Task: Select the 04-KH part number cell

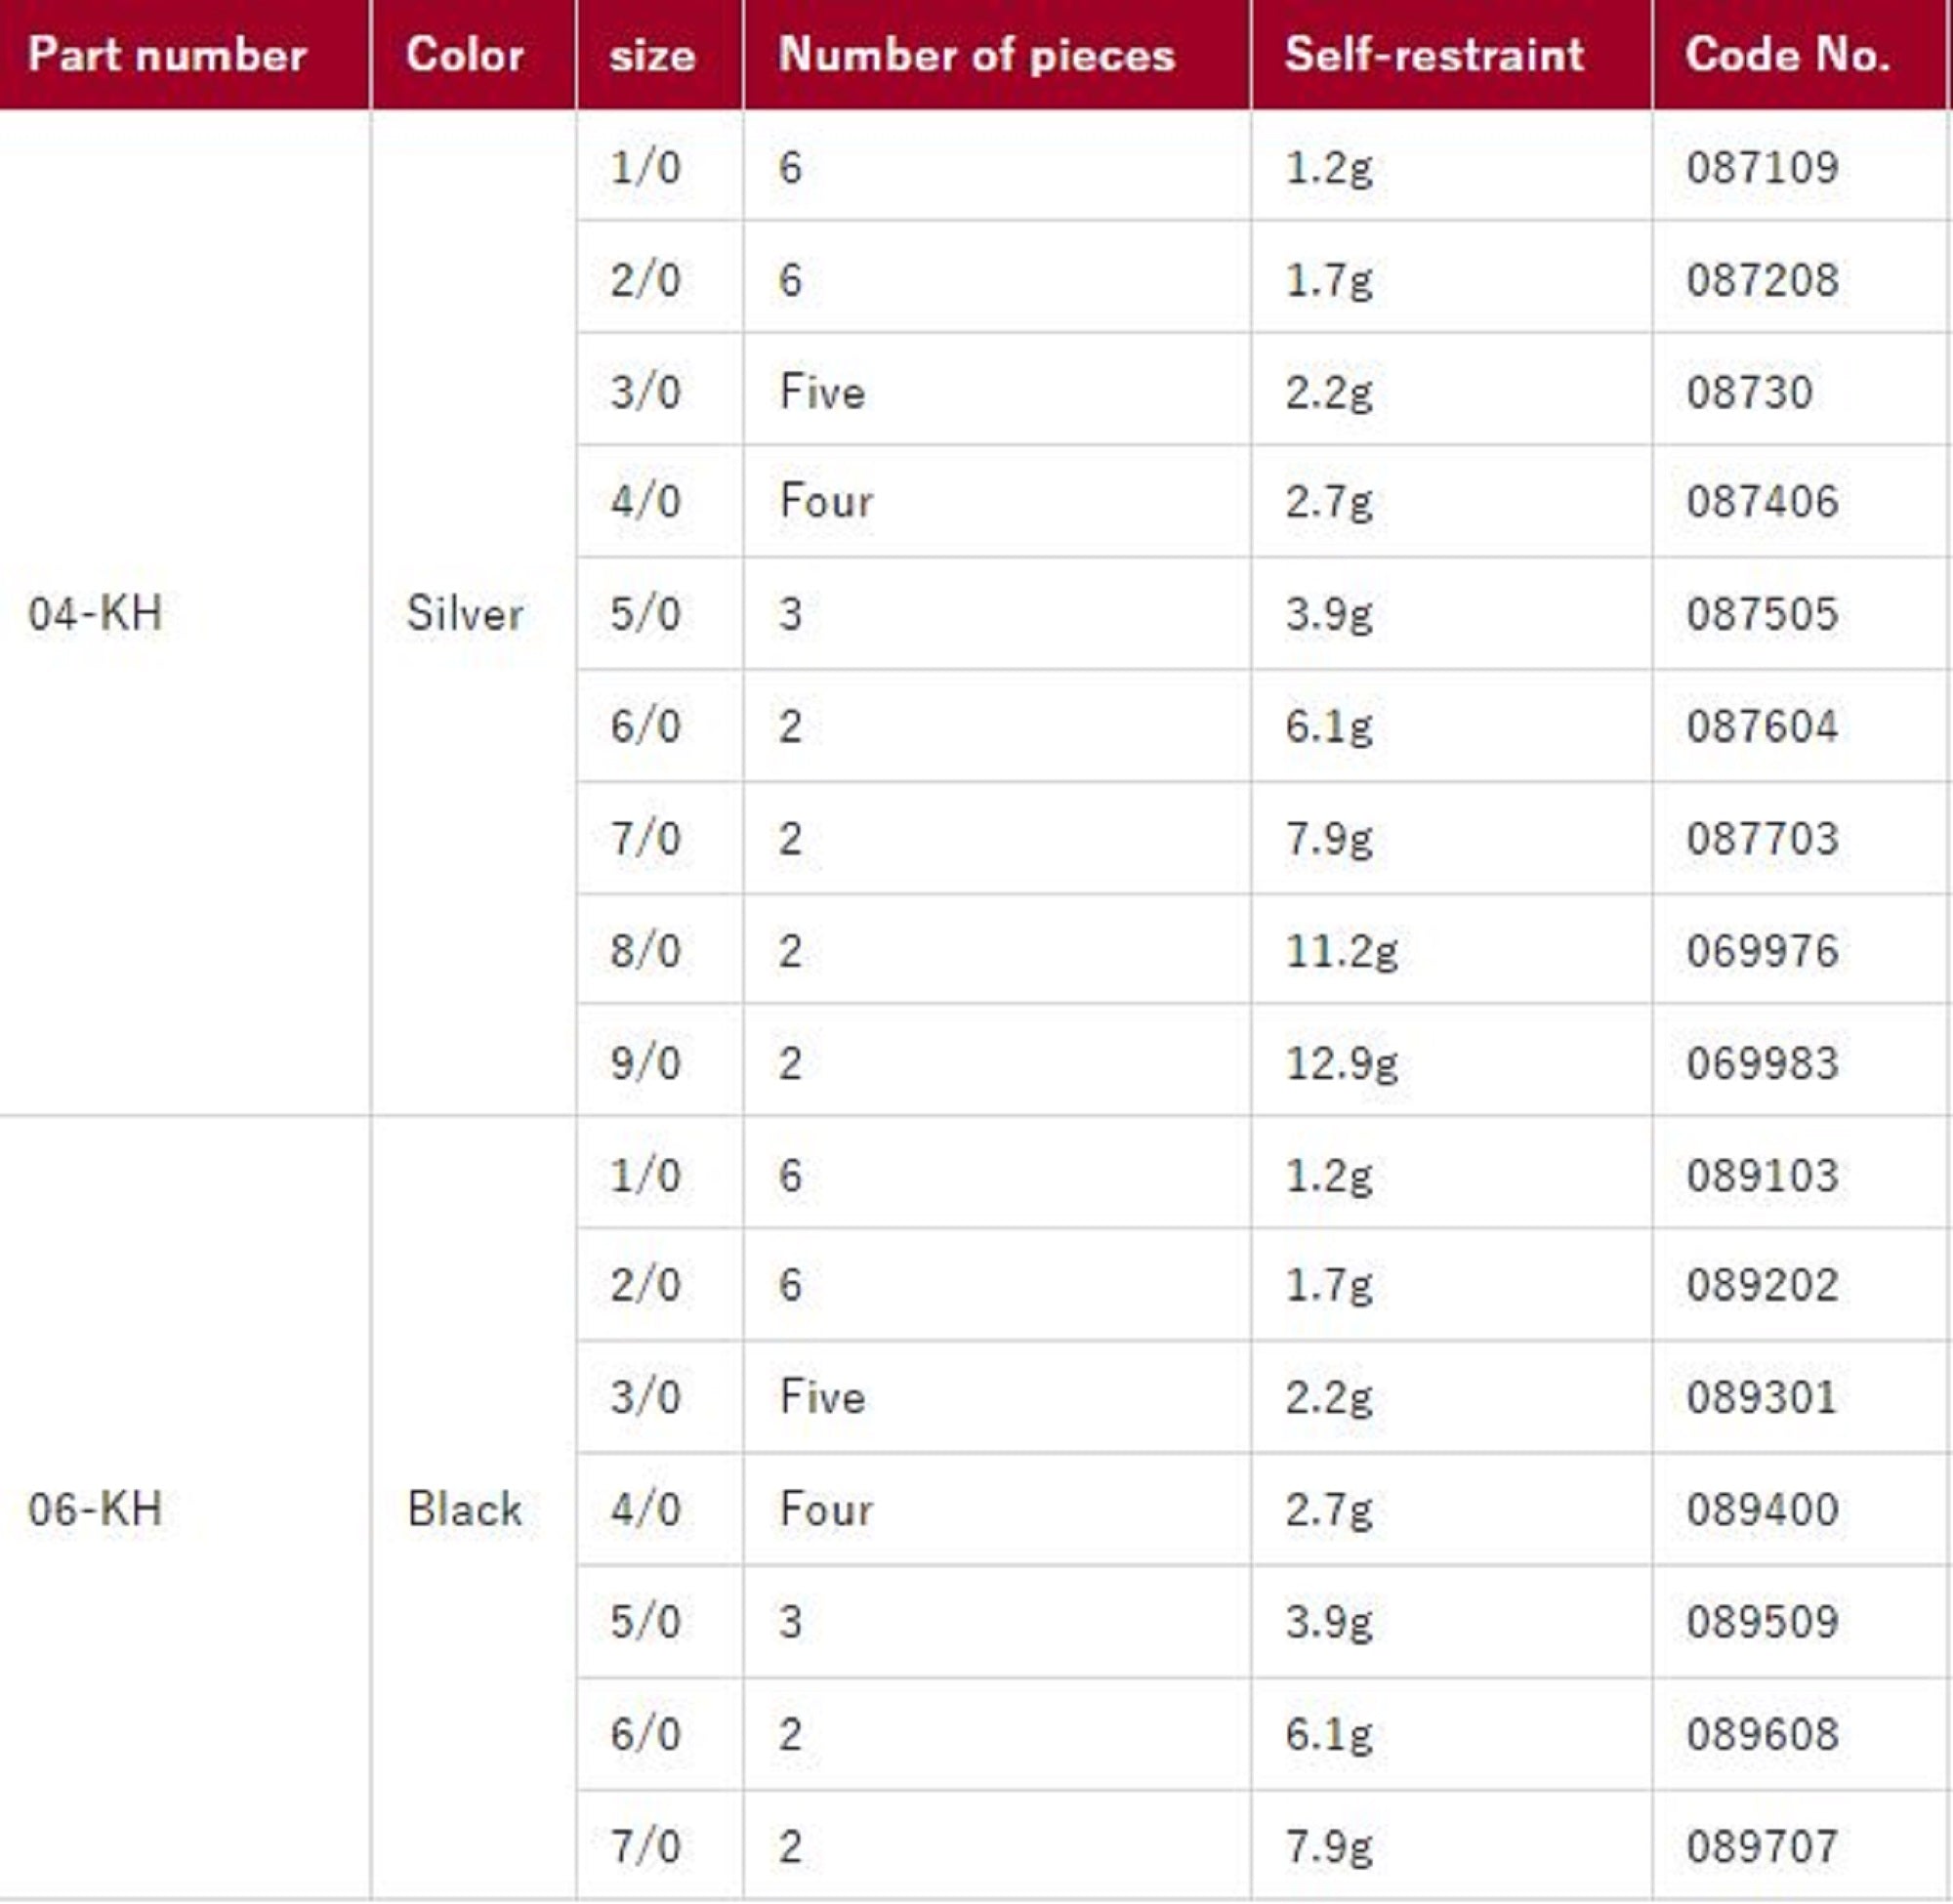Action: (95, 612)
